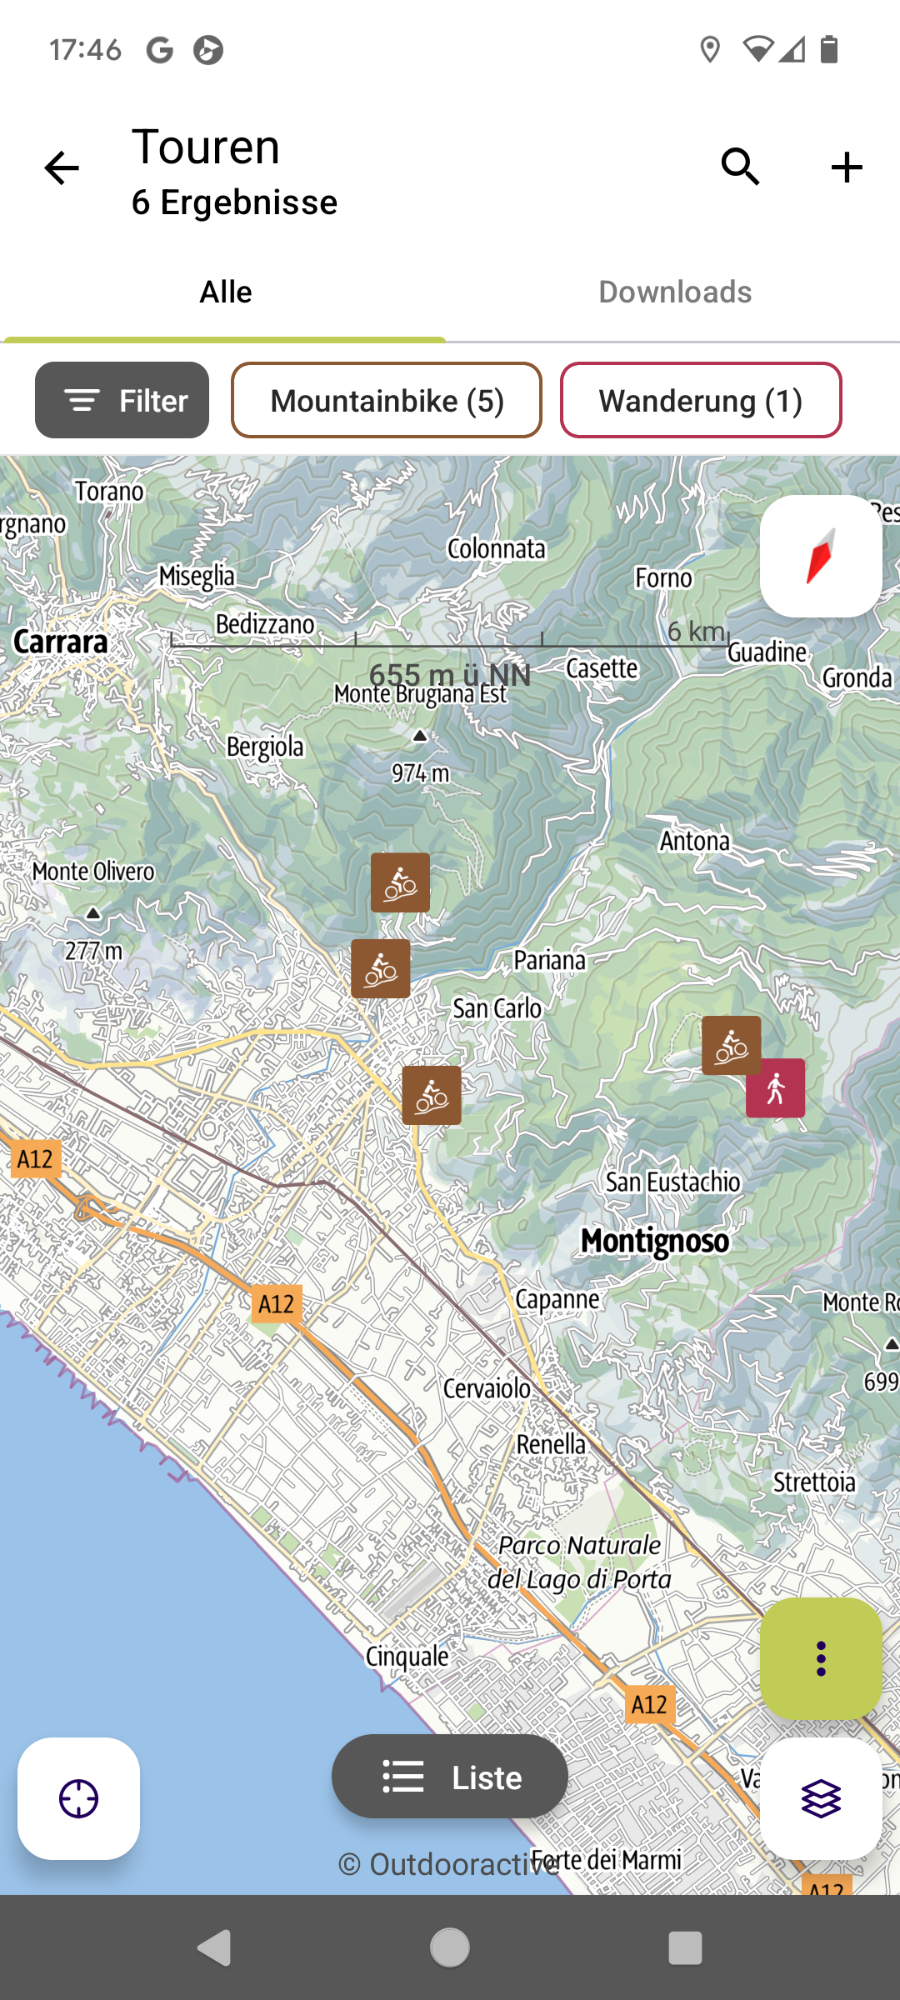Open the green three-dot options button
Image resolution: width=900 pixels, height=2000 pixels.
[821, 1659]
